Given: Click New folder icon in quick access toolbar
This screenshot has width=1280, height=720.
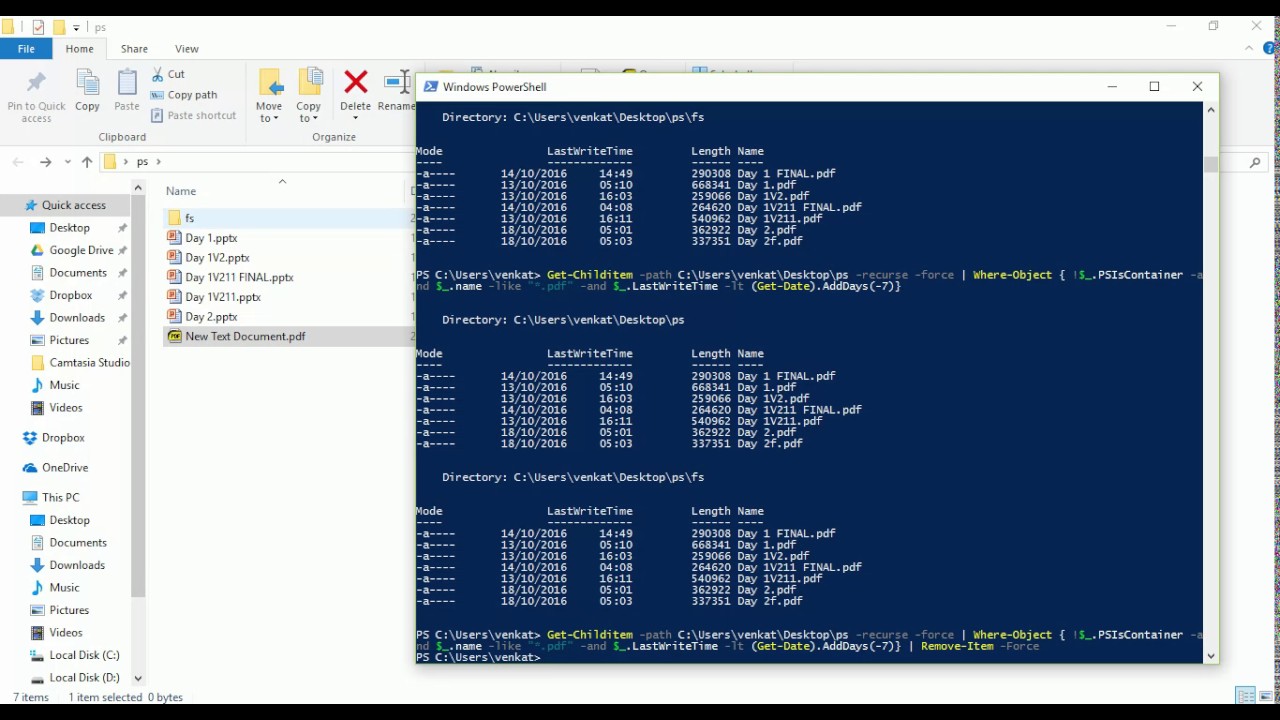Looking at the screenshot, I should click(x=58, y=27).
